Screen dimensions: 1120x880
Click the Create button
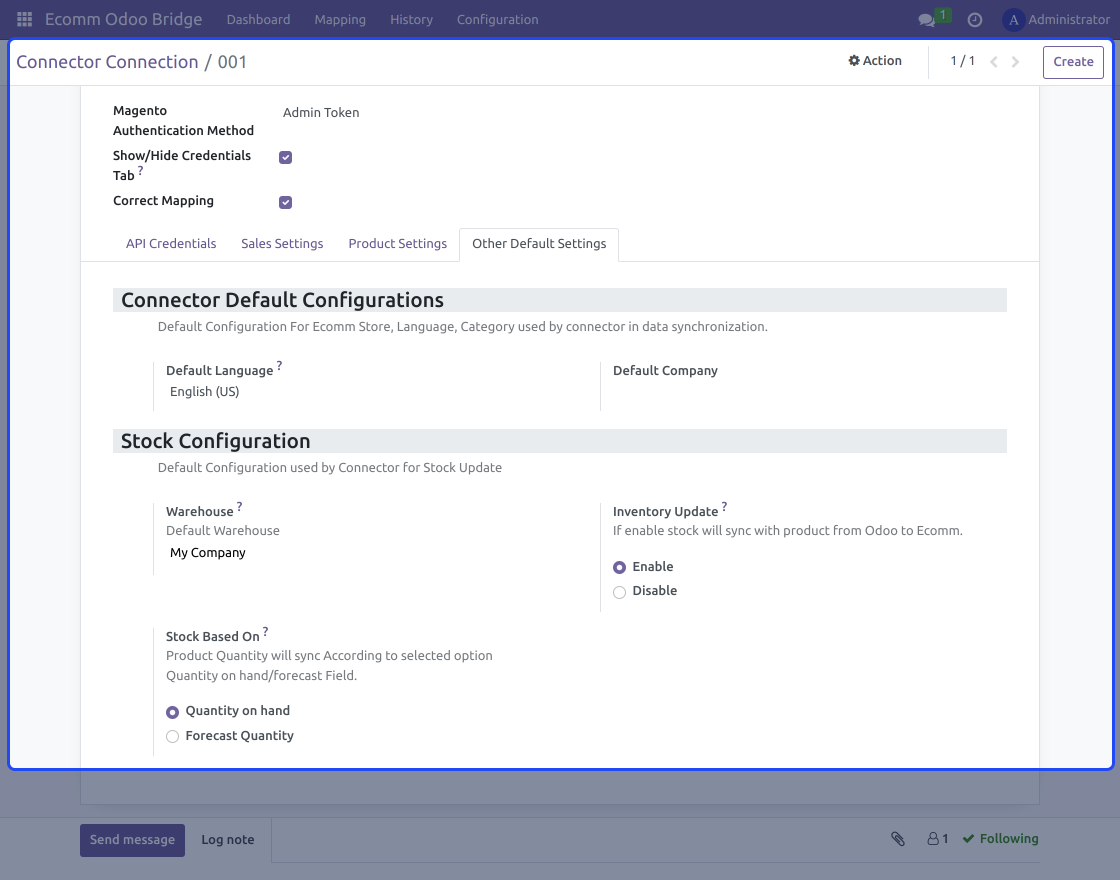(x=1073, y=61)
